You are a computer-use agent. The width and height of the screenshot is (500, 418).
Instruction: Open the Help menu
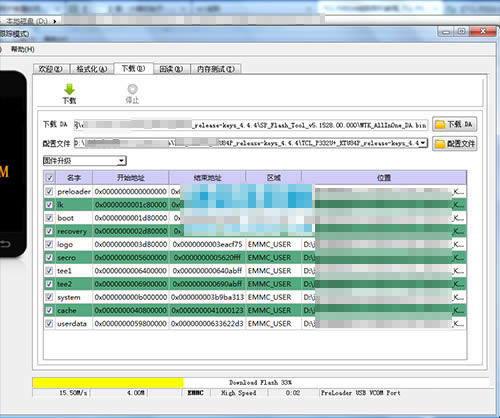point(23,49)
